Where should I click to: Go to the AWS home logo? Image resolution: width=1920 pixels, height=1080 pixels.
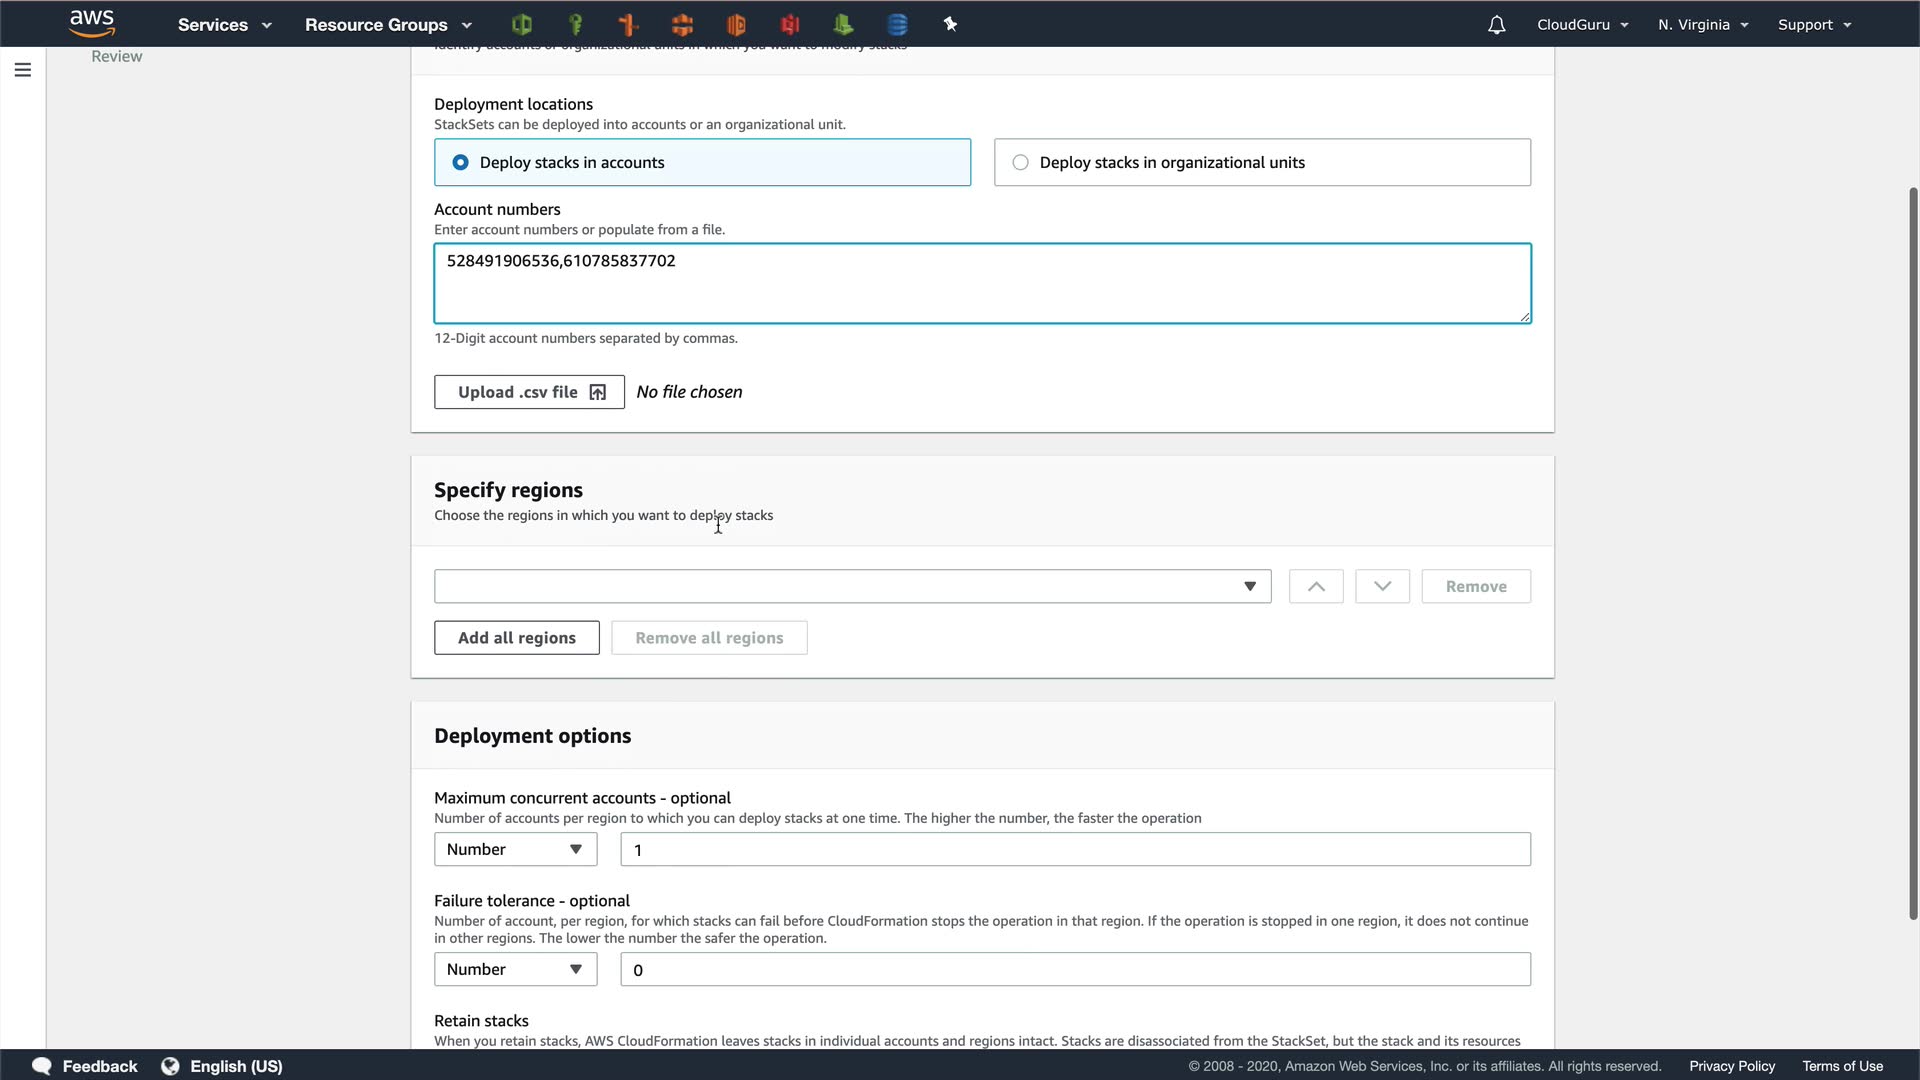[x=92, y=23]
